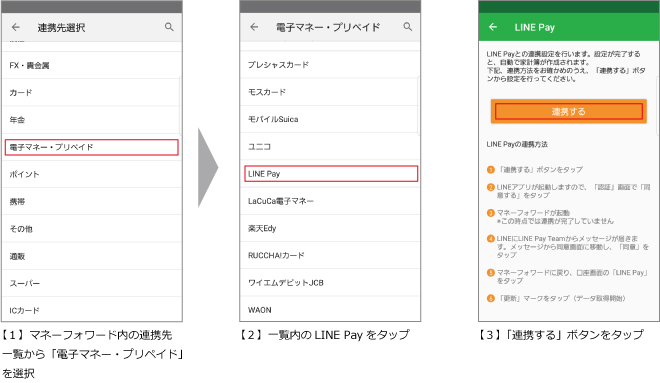The width and height of the screenshot is (660, 383).
Task: Choose 楽天Edy from list
Action: 330,228
